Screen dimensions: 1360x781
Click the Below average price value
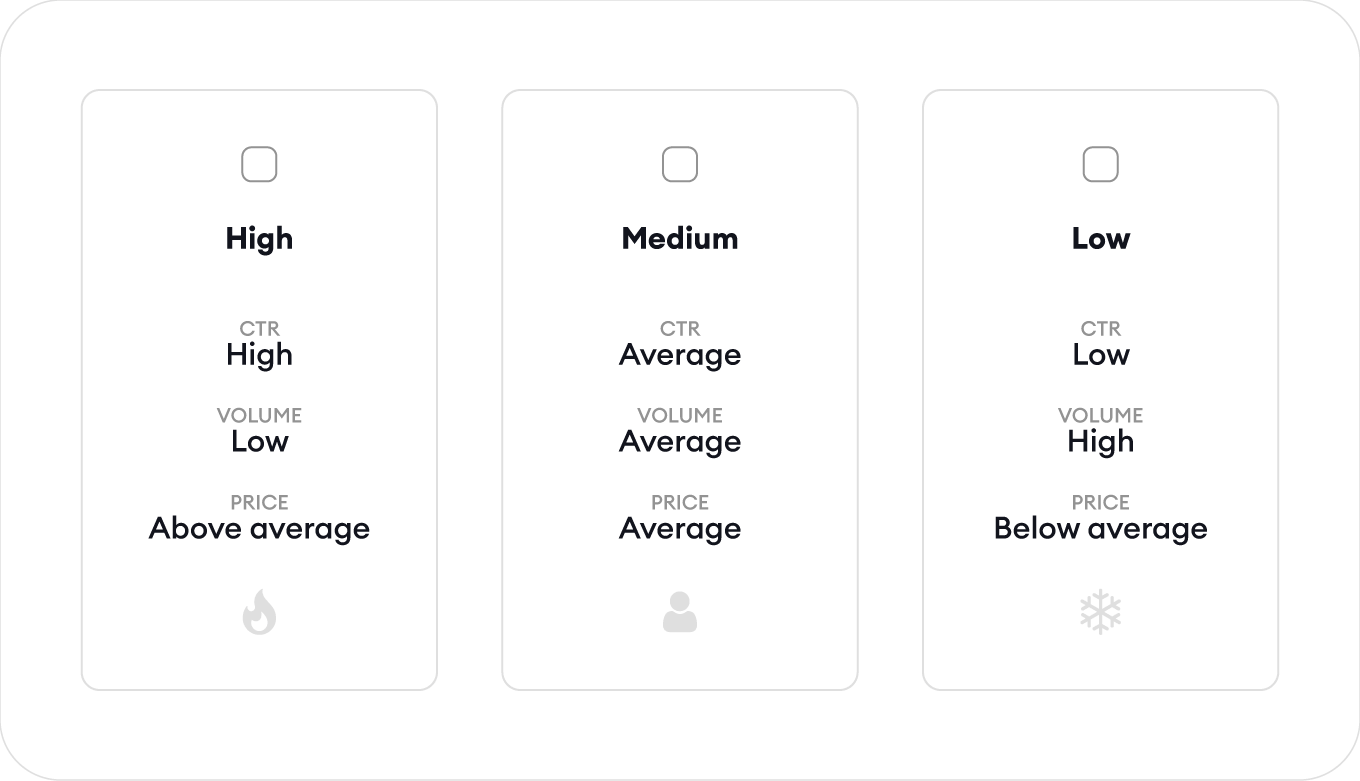pos(1101,528)
